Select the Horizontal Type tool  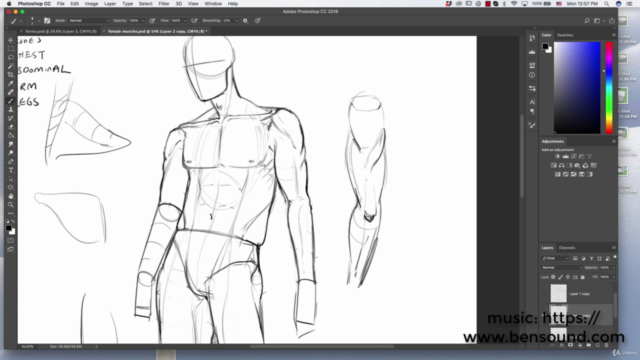coord(11,170)
